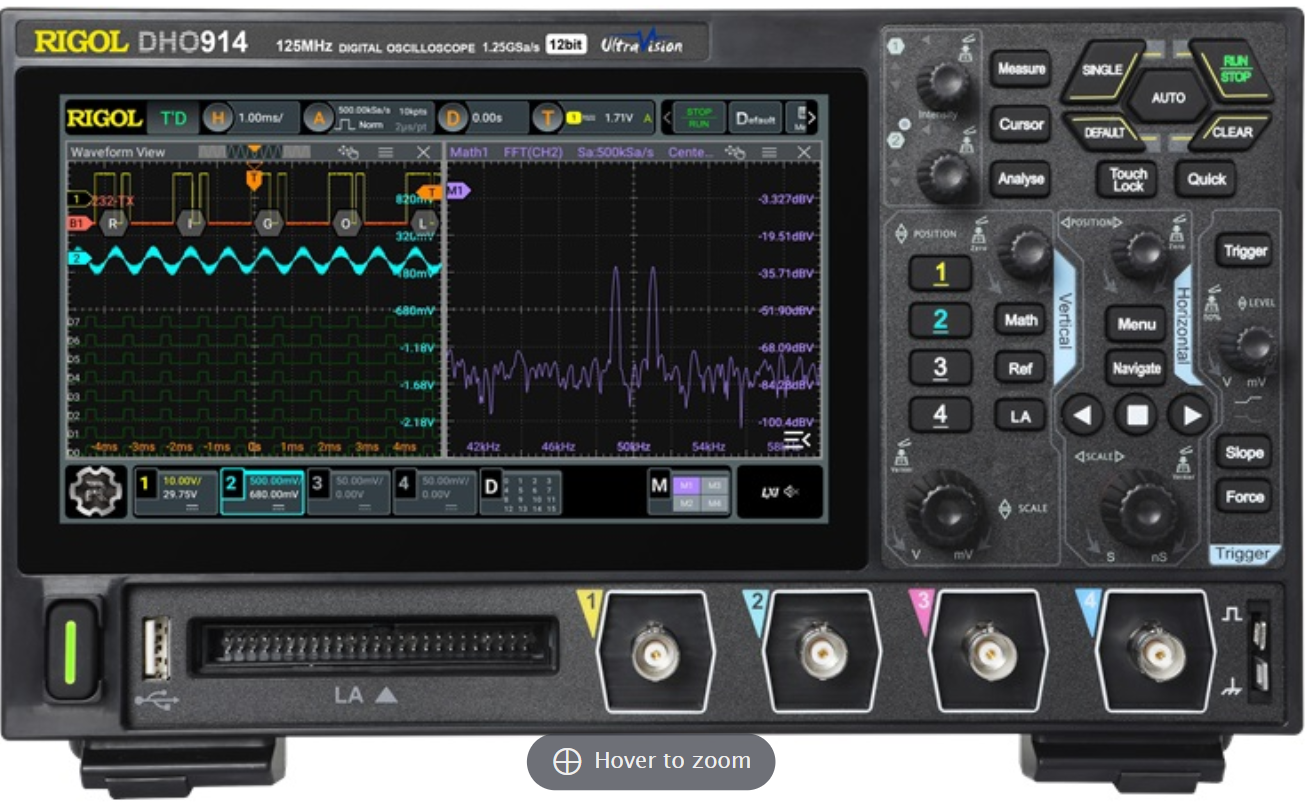
Task: Tap the on-screen STOP/RUN indicator
Action: tap(698, 118)
